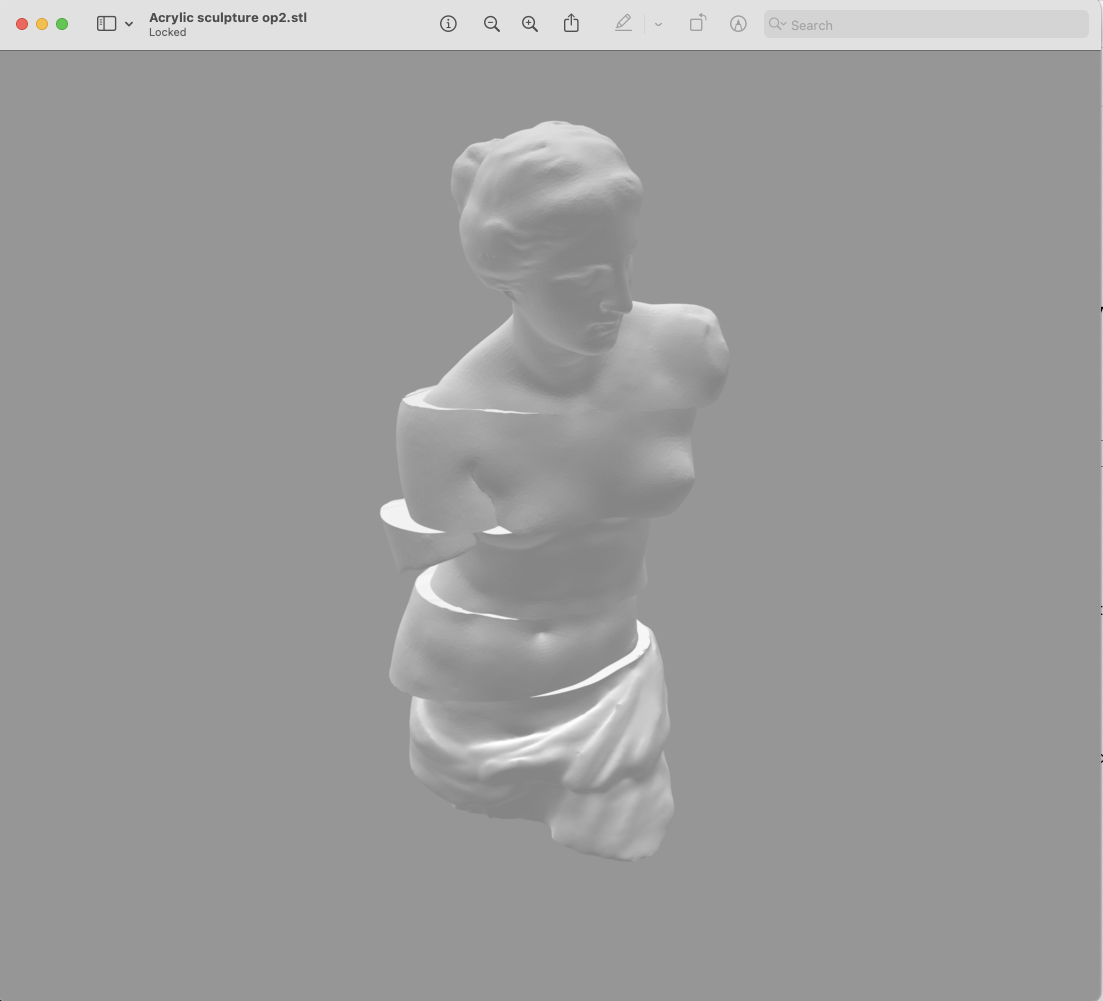This screenshot has height=1001, width=1103.
Task: Click the draped cloth at statue's base
Action: pos(560,760)
